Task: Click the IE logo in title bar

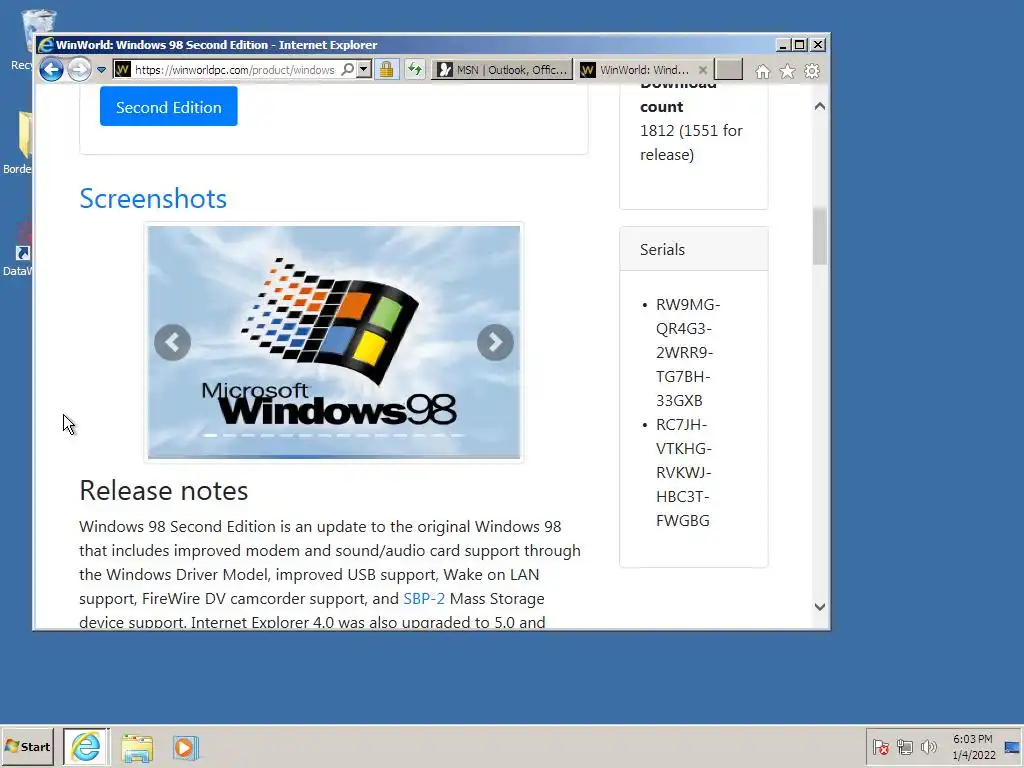Action: point(46,45)
